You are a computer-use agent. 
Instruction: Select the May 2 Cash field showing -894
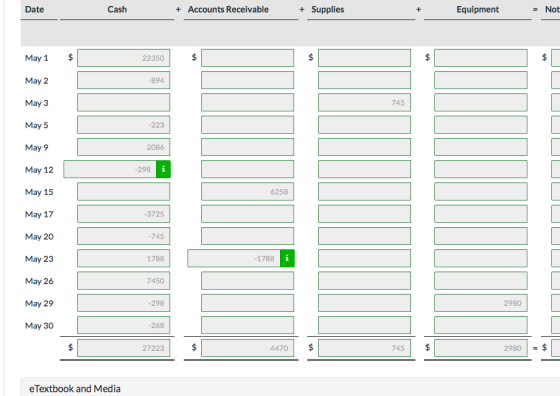coord(124,80)
